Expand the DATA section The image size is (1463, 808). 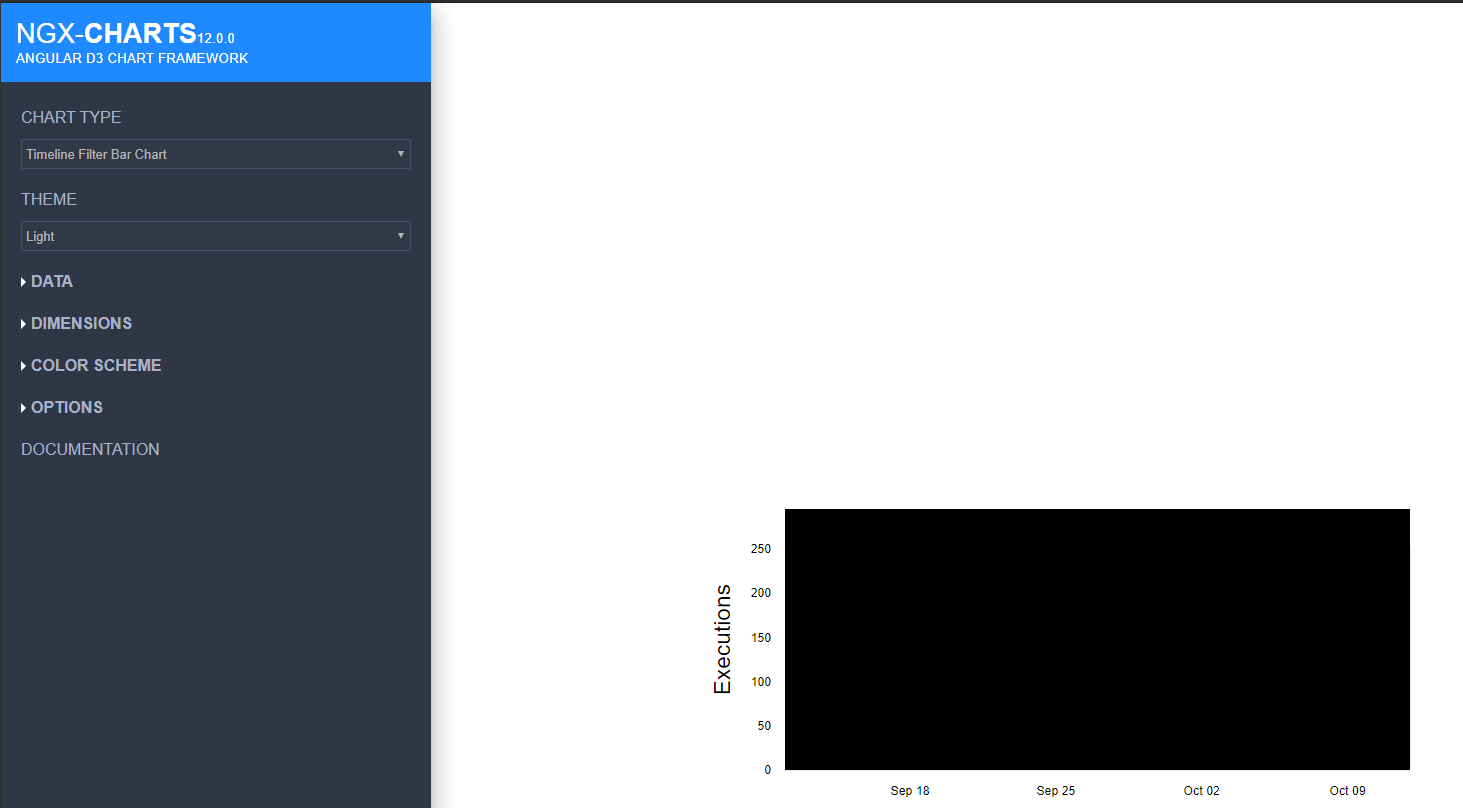(x=51, y=281)
